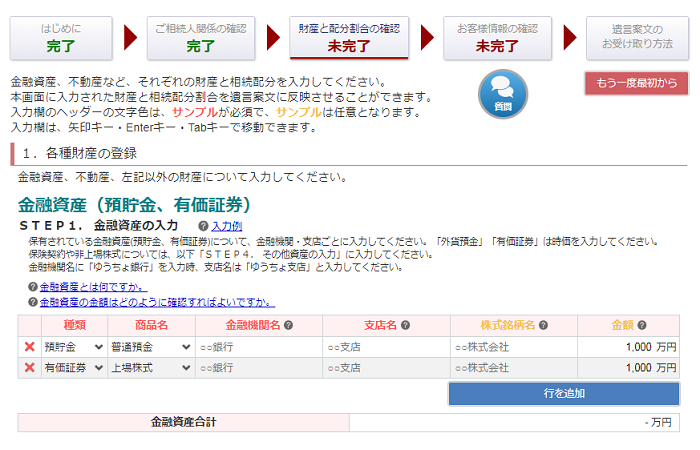Open the 商品名 dropdown showing 上場株式
700x450 pixels.
point(151,367)
